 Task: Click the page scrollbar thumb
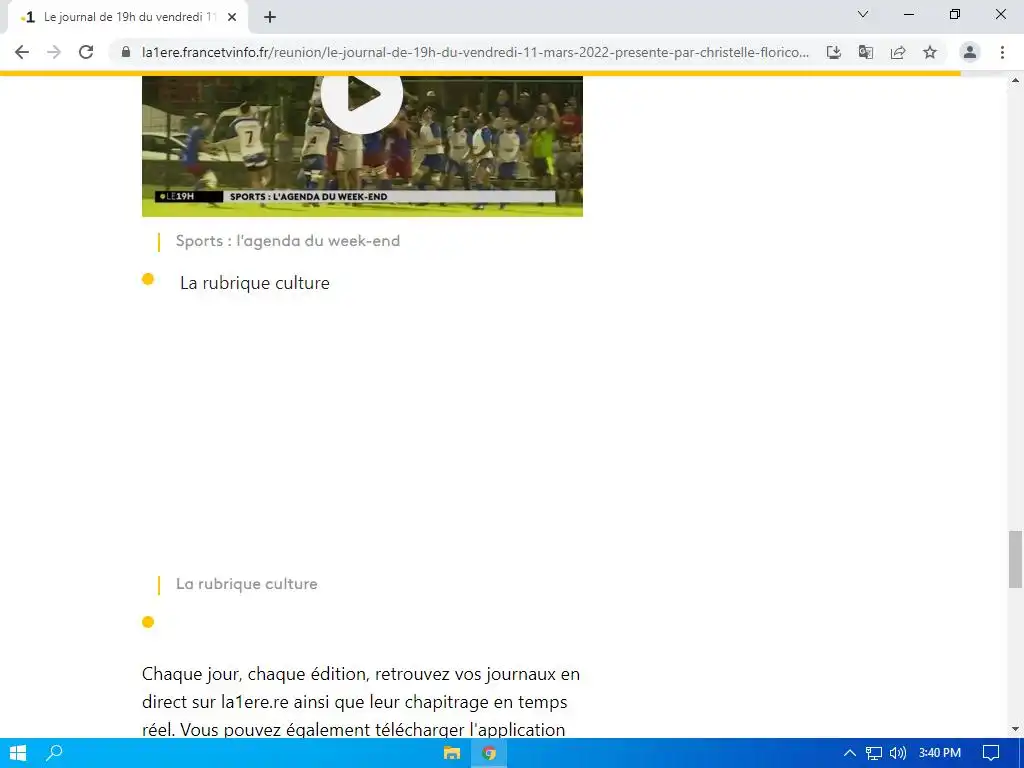tap(1015, 560)
